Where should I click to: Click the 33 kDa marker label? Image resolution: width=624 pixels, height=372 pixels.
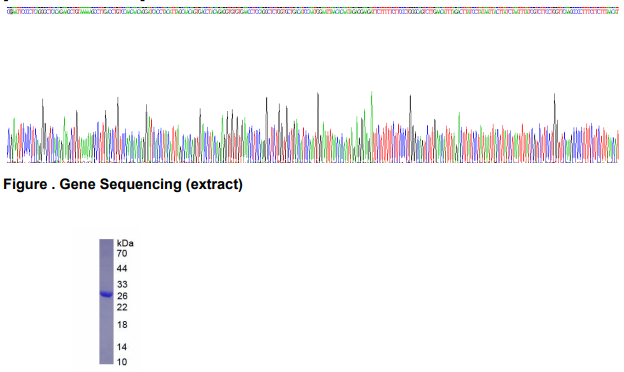pyautogui.click(x=122, y=284)
